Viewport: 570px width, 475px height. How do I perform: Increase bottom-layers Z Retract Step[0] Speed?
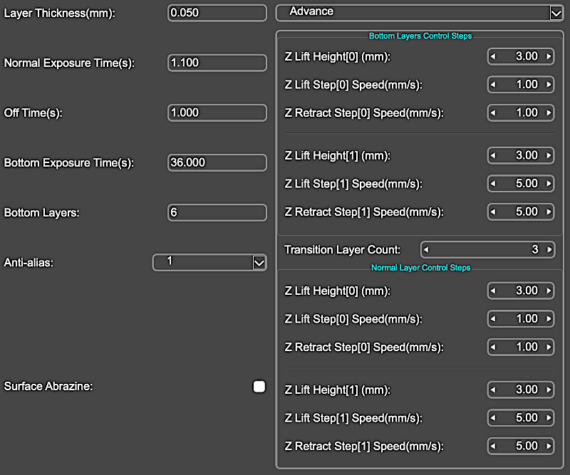click(549, 113)
